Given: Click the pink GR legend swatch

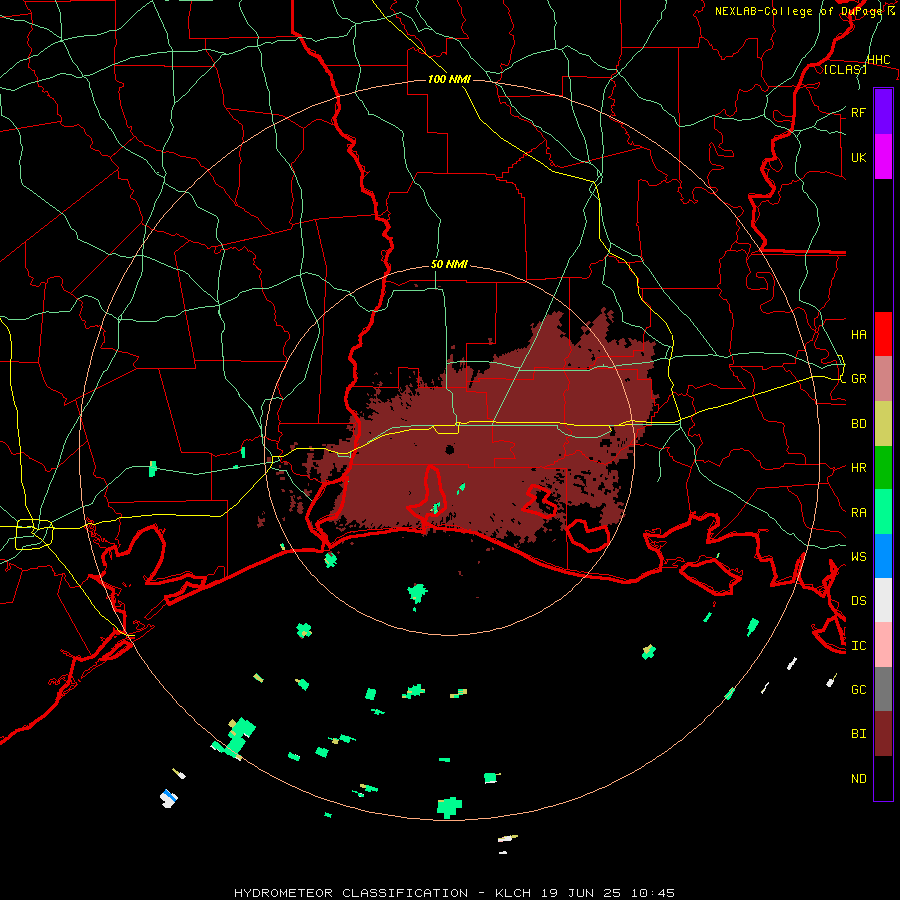Looking at the screenshot, I should [883, 379].
